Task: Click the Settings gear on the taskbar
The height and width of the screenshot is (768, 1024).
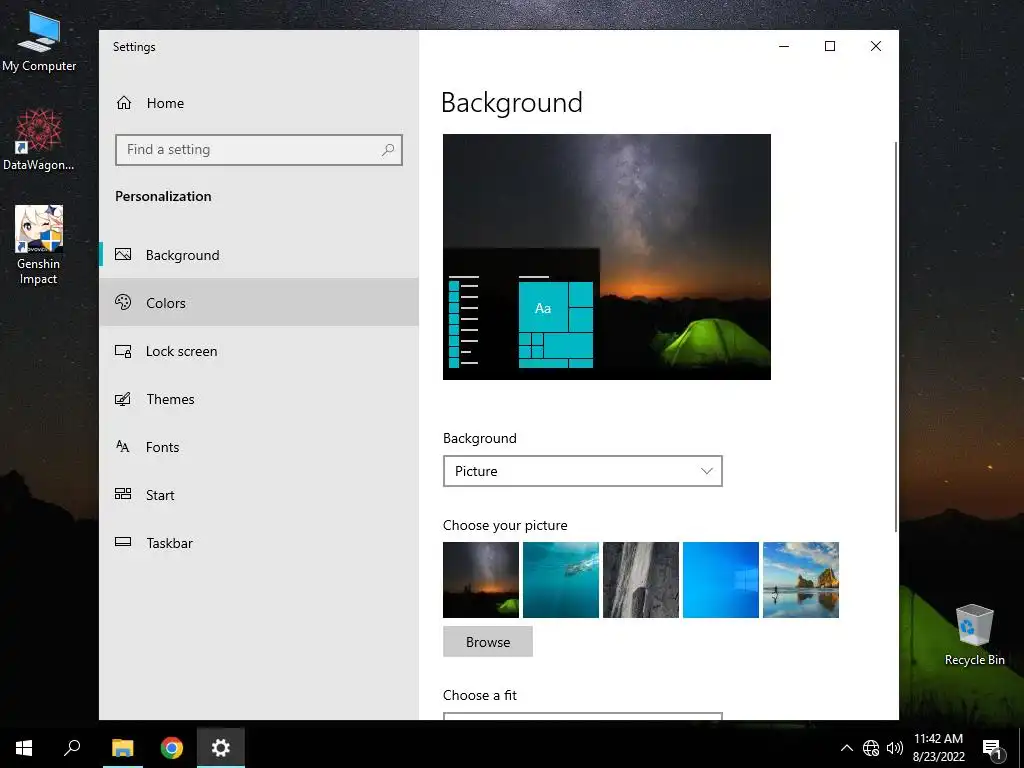Action: point(221,748)
